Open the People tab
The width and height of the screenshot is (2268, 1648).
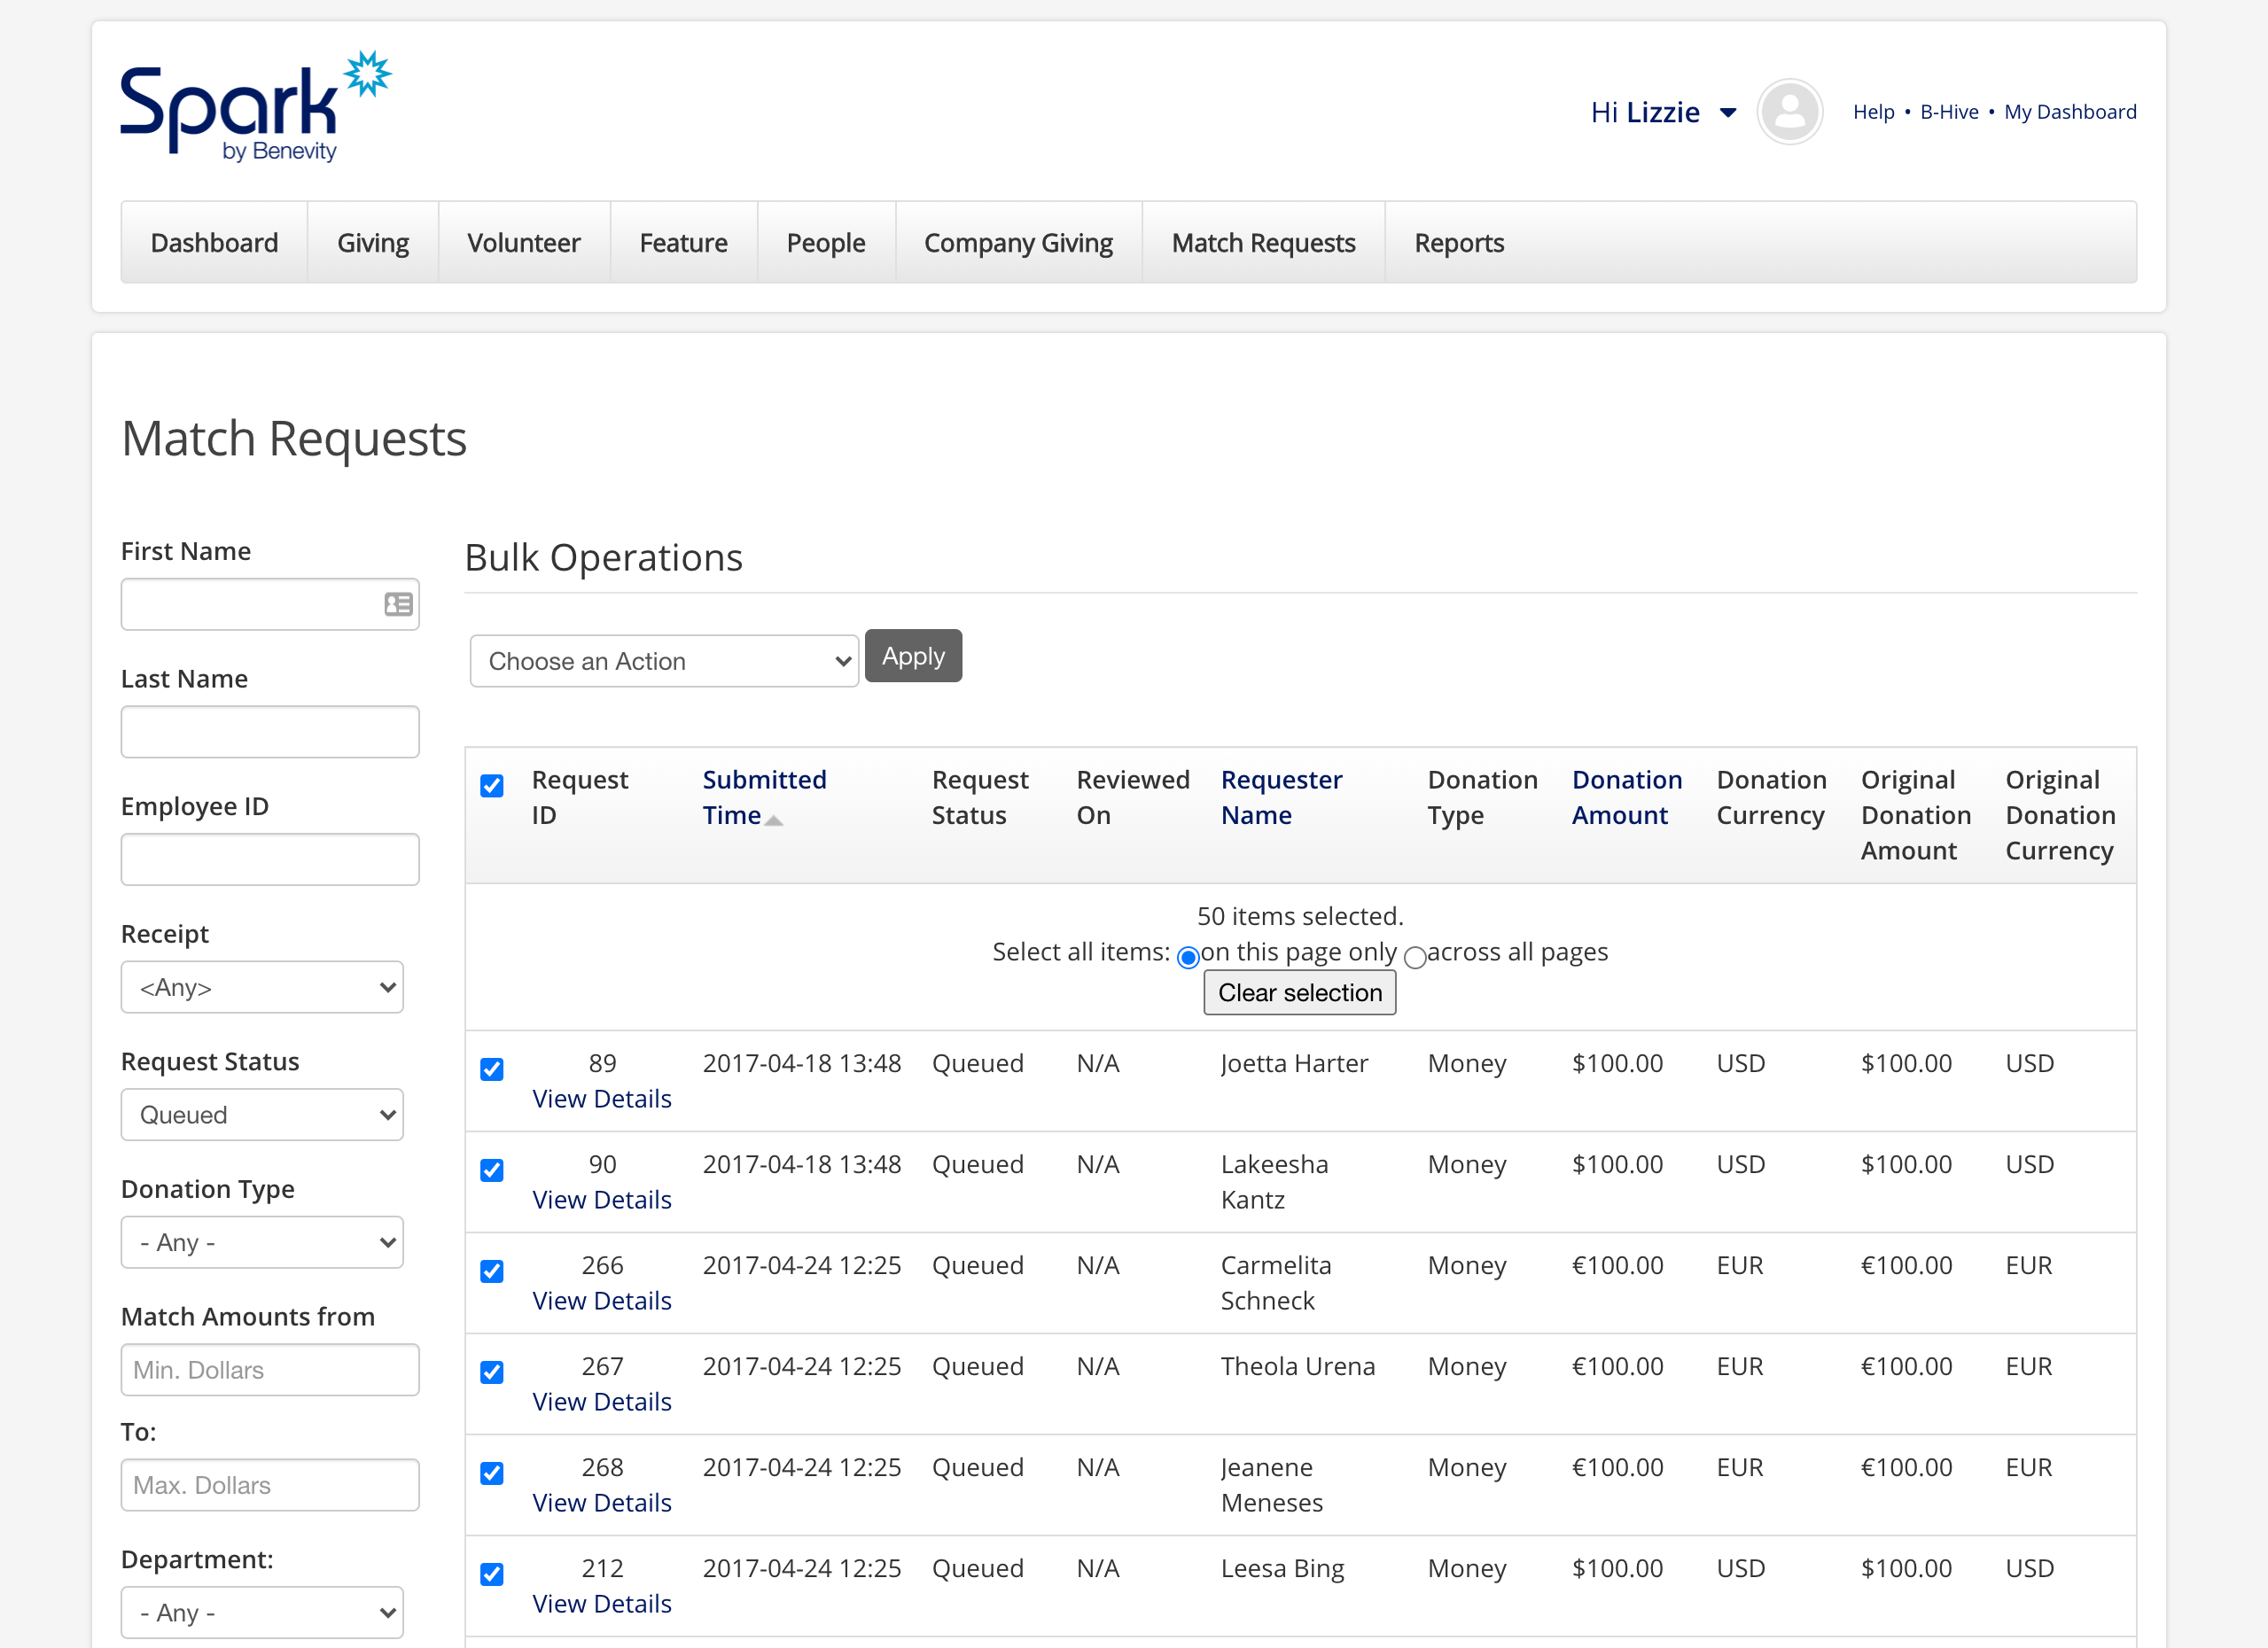click(x=826, y=243)
